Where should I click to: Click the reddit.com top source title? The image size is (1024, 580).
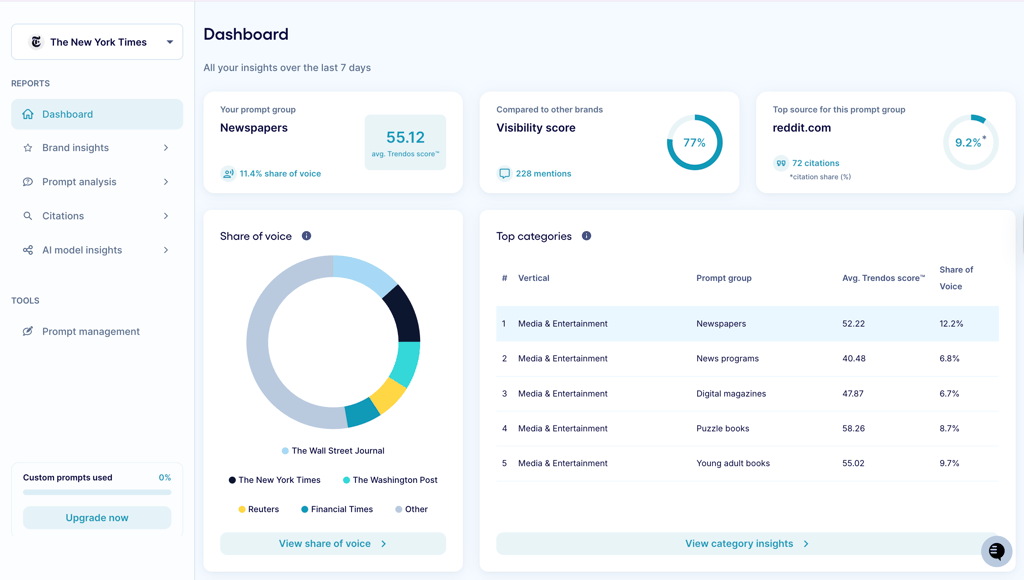tap(801, 128)
